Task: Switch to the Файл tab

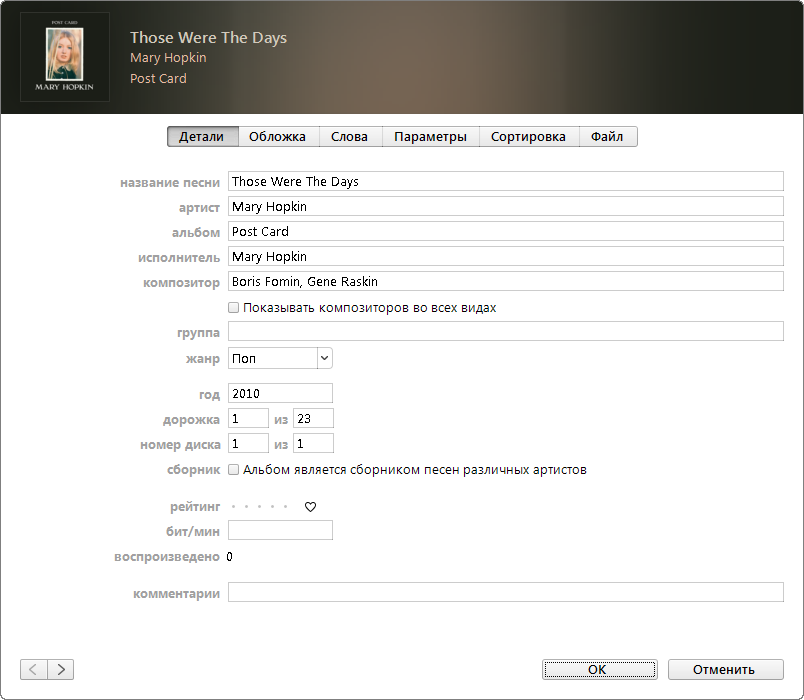Action: (x=607, y=137)
